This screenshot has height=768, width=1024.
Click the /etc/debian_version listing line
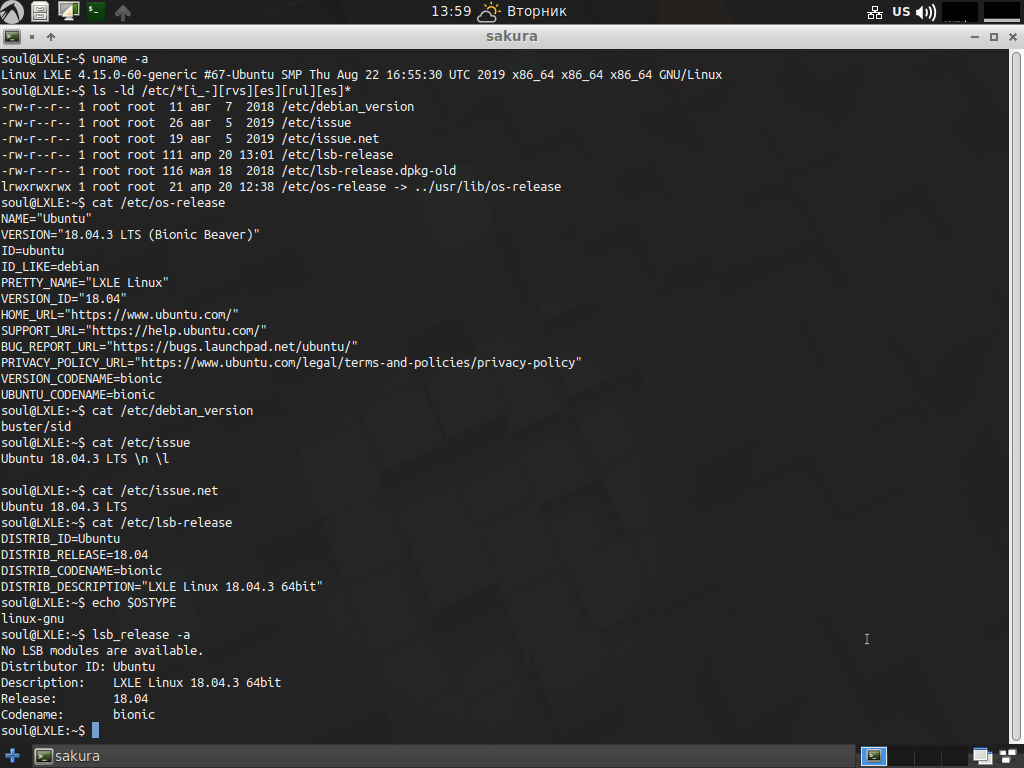point(207,106)
